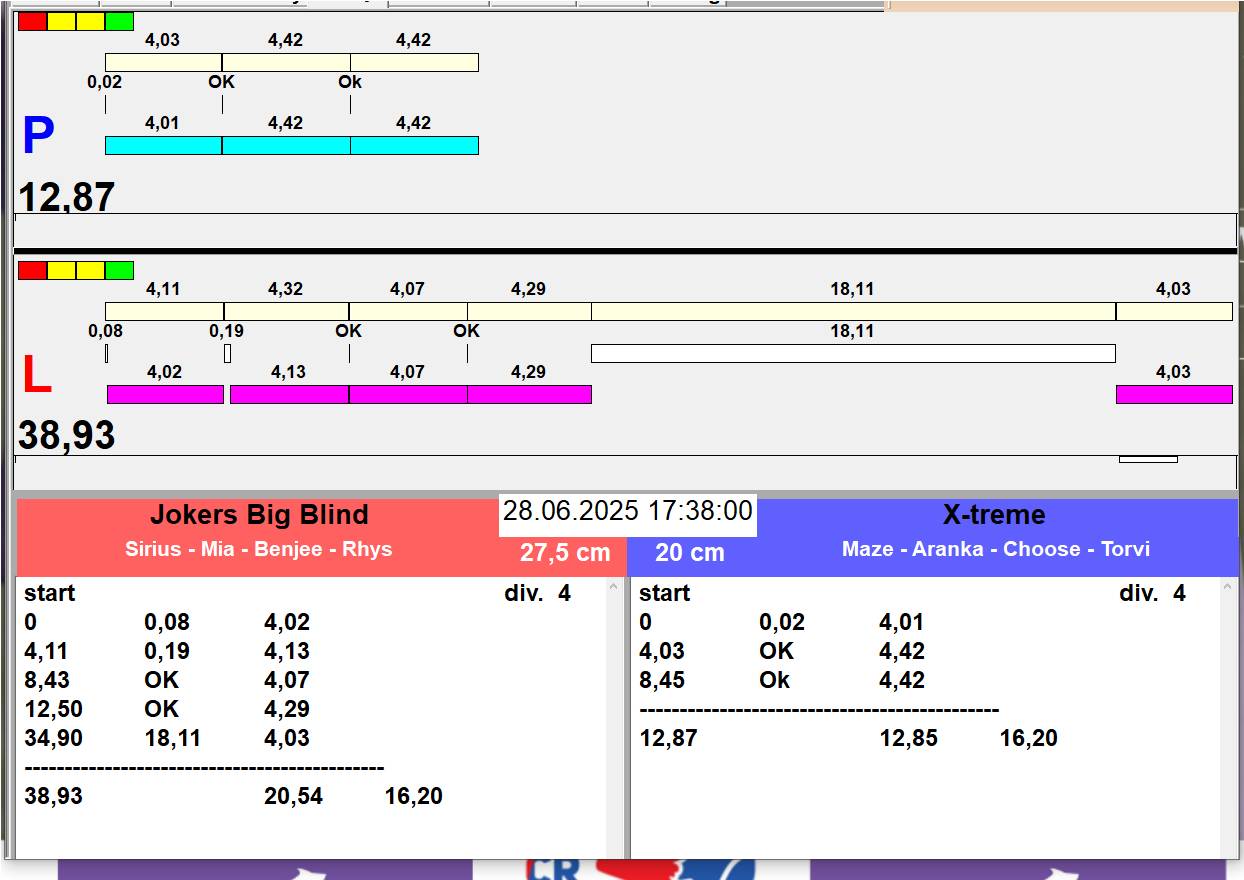
Task: Select the red L lane letter
Action: click(36, 376)
